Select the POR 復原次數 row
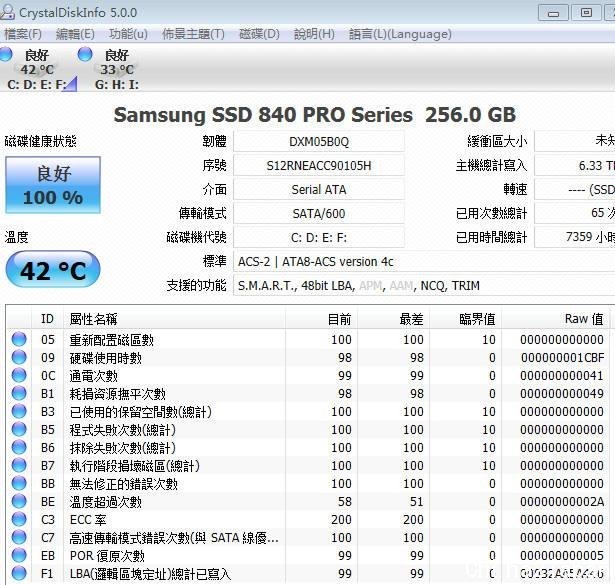This screenshot has width=615, height=585. coord(308,556)
